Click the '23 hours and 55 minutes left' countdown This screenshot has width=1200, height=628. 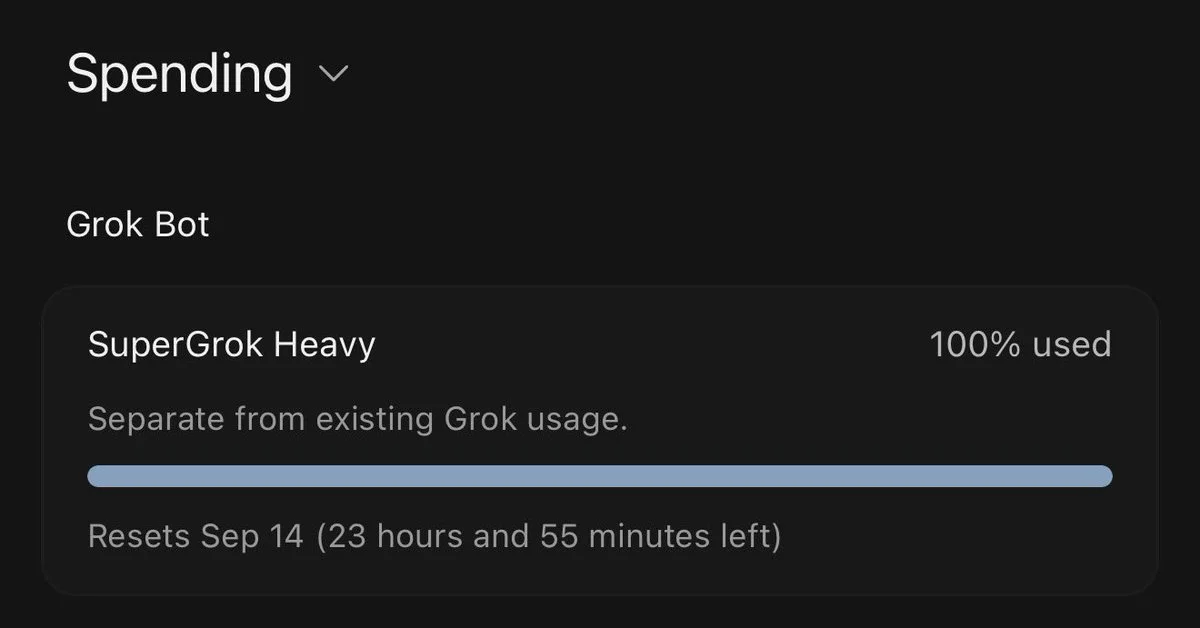[x=549, y=537]
